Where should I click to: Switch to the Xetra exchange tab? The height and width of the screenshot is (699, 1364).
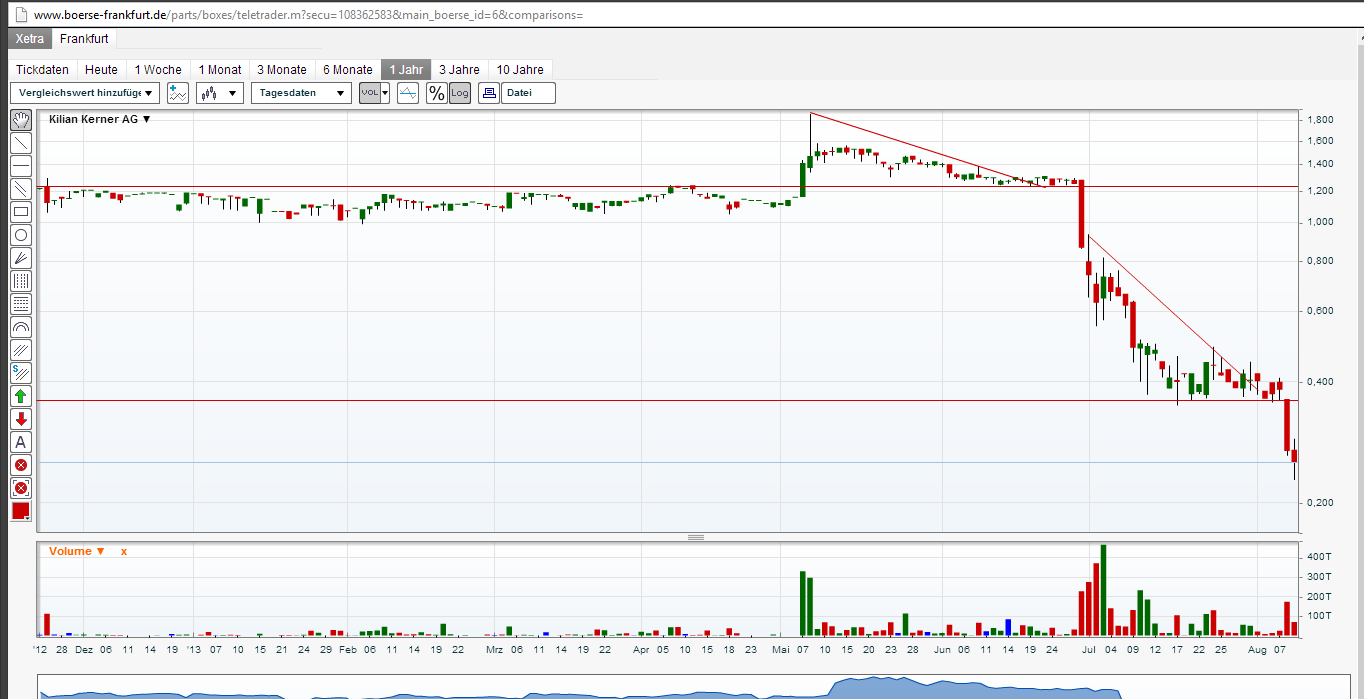click(x=30, y=38)
